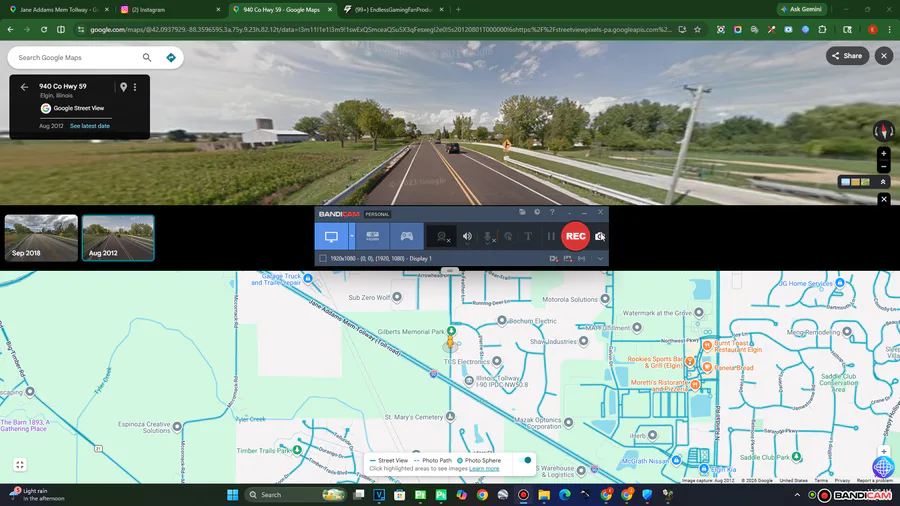Open Google Maps directions icon
Screen dimensions: 900x506
pyautogui.click(x=170, y=57)
